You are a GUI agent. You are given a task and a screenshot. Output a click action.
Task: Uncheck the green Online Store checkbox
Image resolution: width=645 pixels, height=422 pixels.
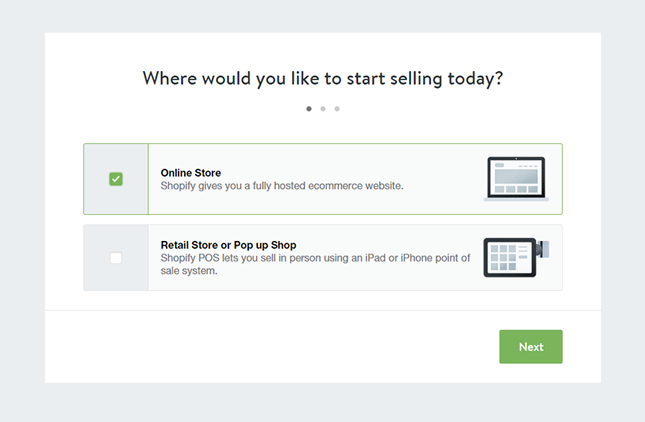point(116,179)
